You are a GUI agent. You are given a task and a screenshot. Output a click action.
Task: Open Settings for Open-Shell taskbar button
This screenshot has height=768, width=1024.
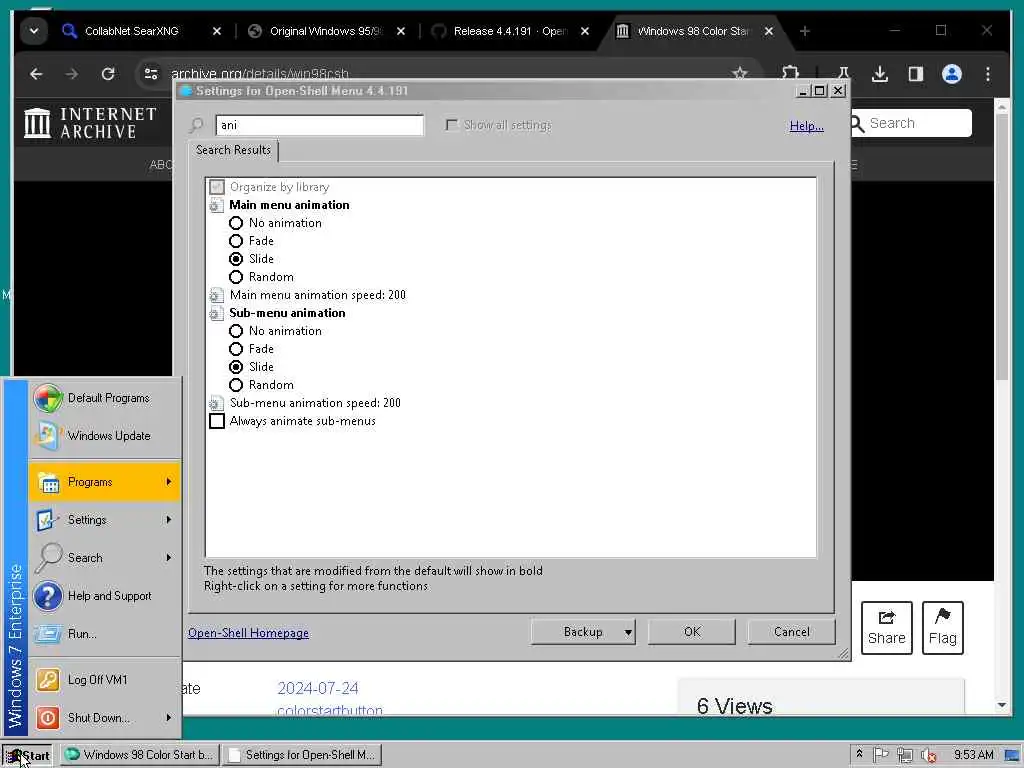click(302, 755)
